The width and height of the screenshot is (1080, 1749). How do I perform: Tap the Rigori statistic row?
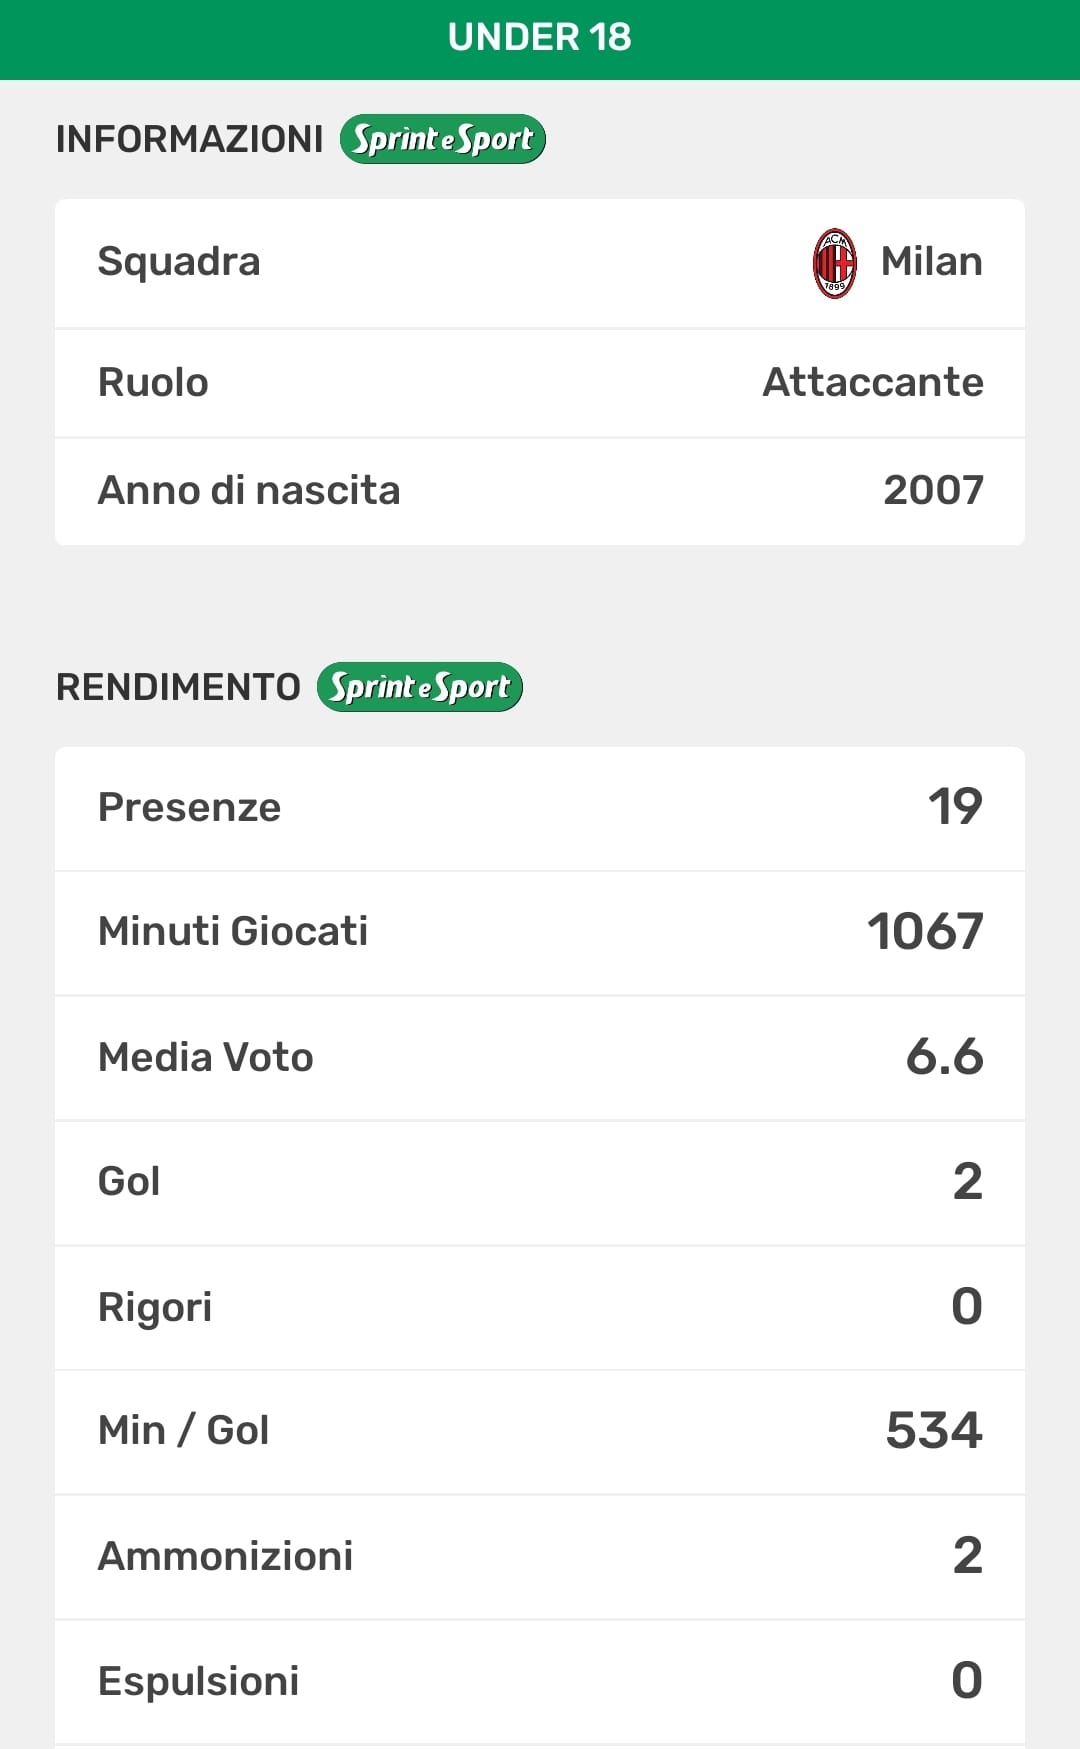[540, 1307]
